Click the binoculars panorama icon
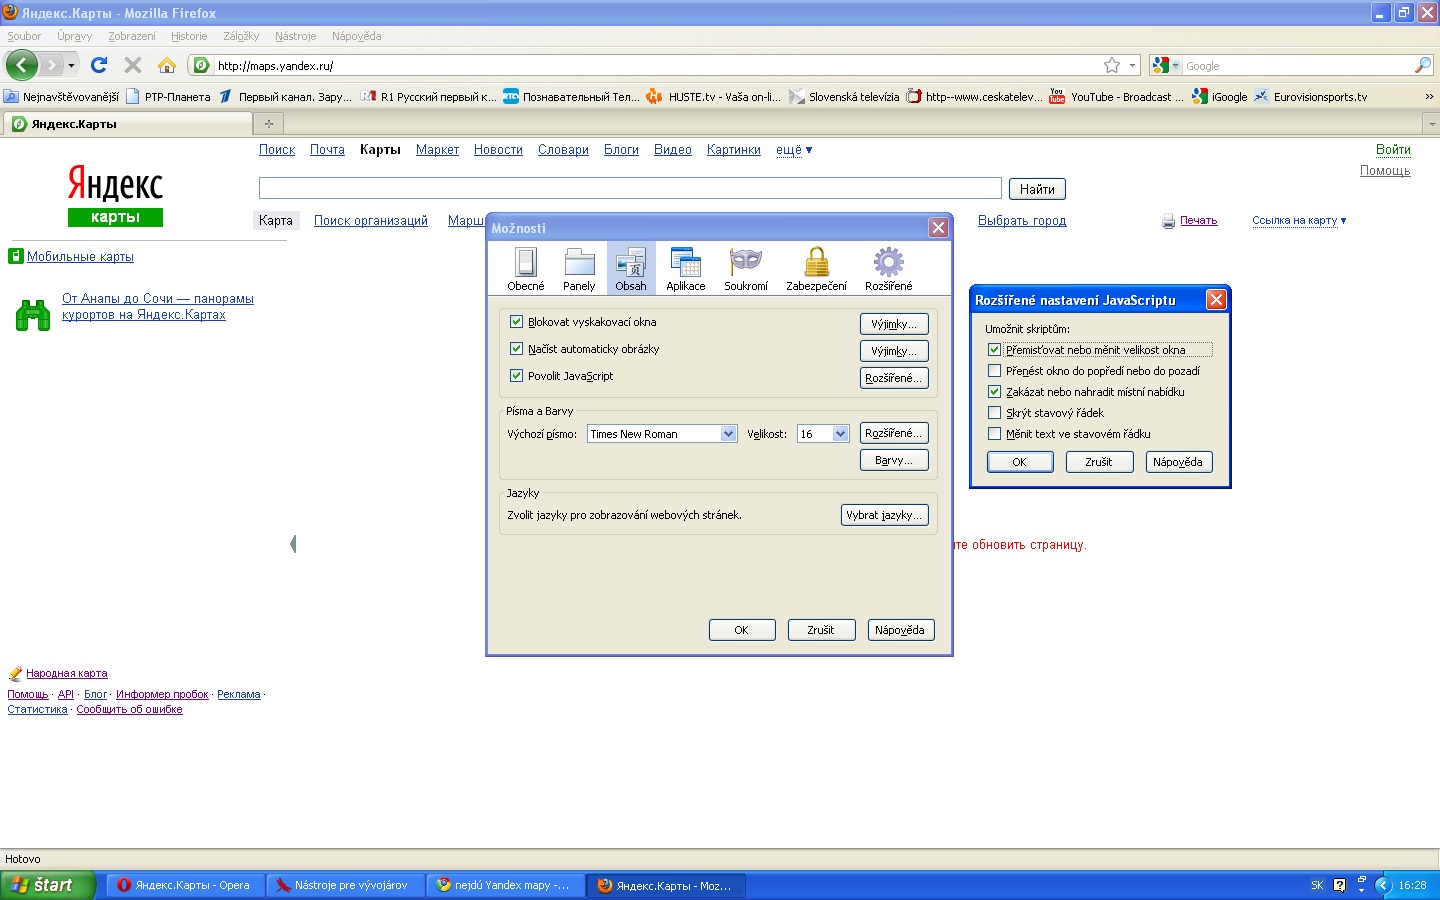Viewport: 1440px width, 900px height. (x=33, y=315)
